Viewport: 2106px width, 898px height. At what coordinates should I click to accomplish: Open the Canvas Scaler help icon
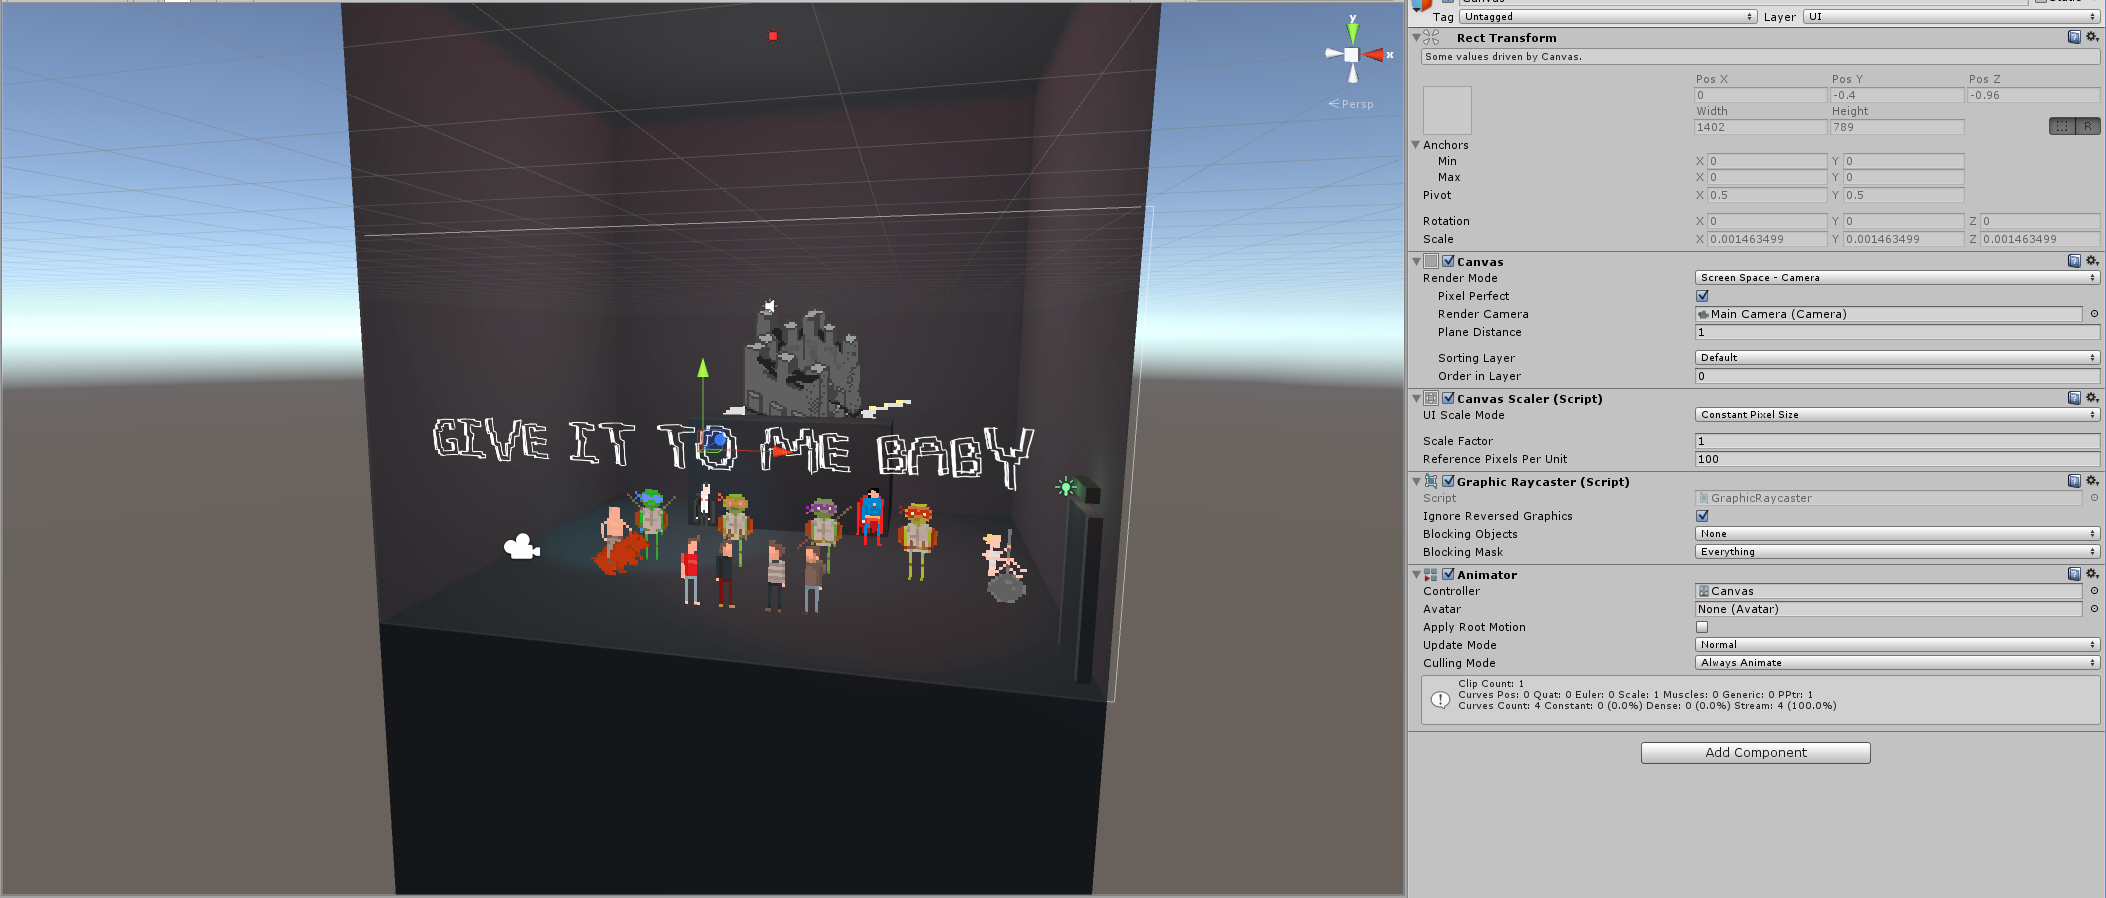tap(2074, 398)
